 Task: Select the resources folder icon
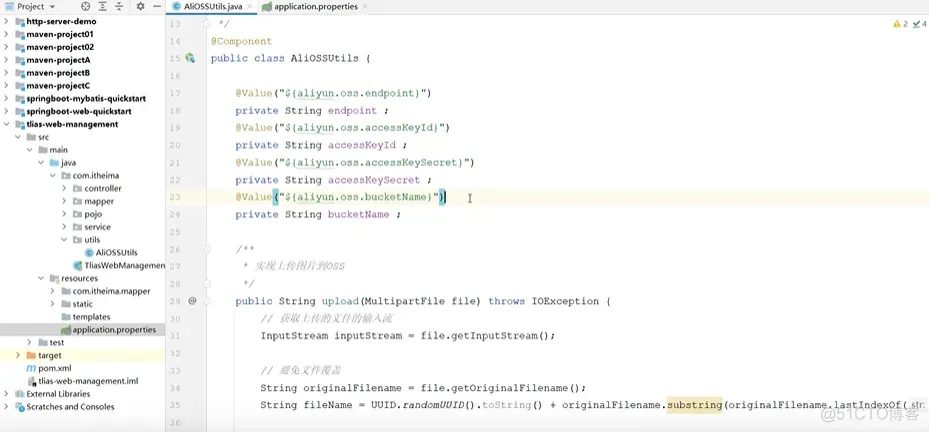[54, 279]
